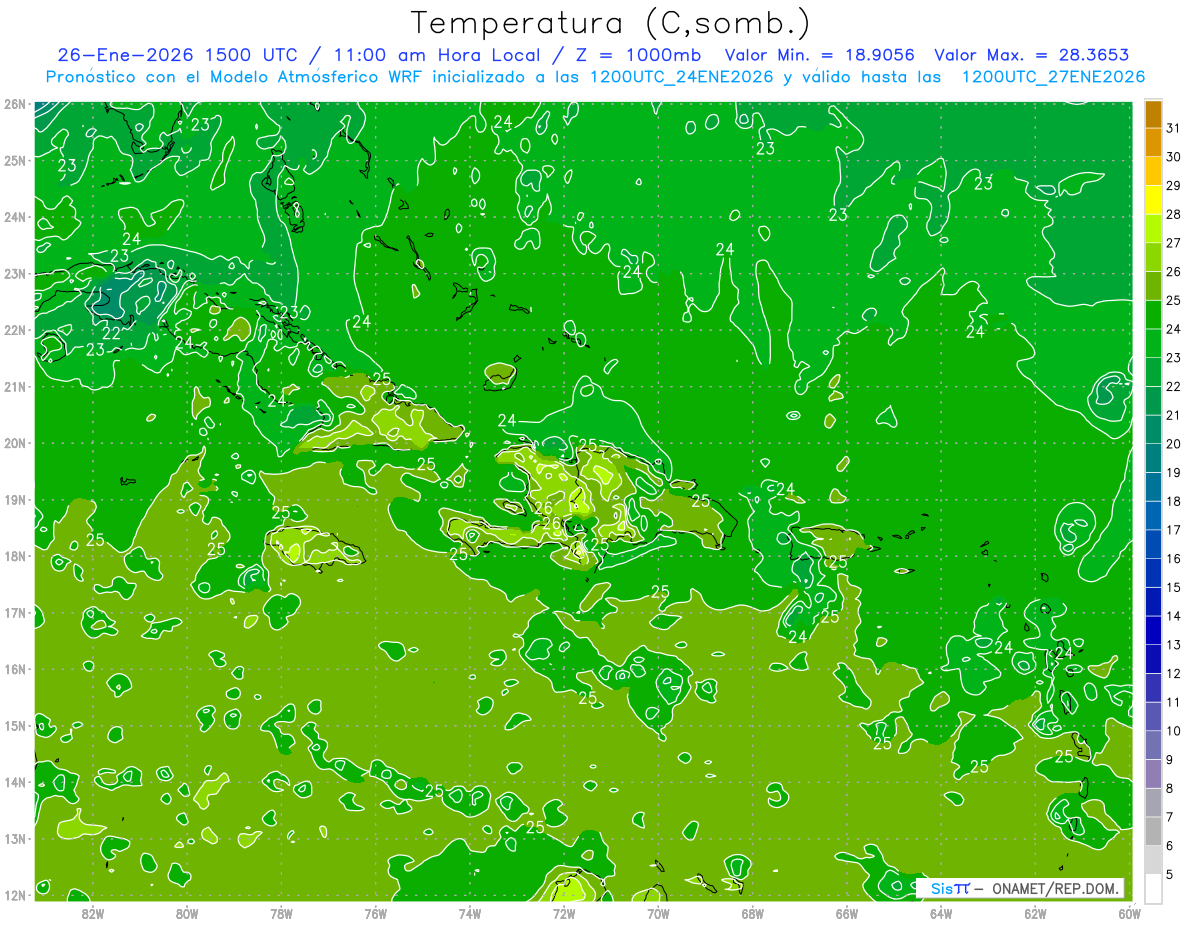Click color scale label 21
Image resolution: width=1200 pixels, height=927 pixels.
point(1173,415)
